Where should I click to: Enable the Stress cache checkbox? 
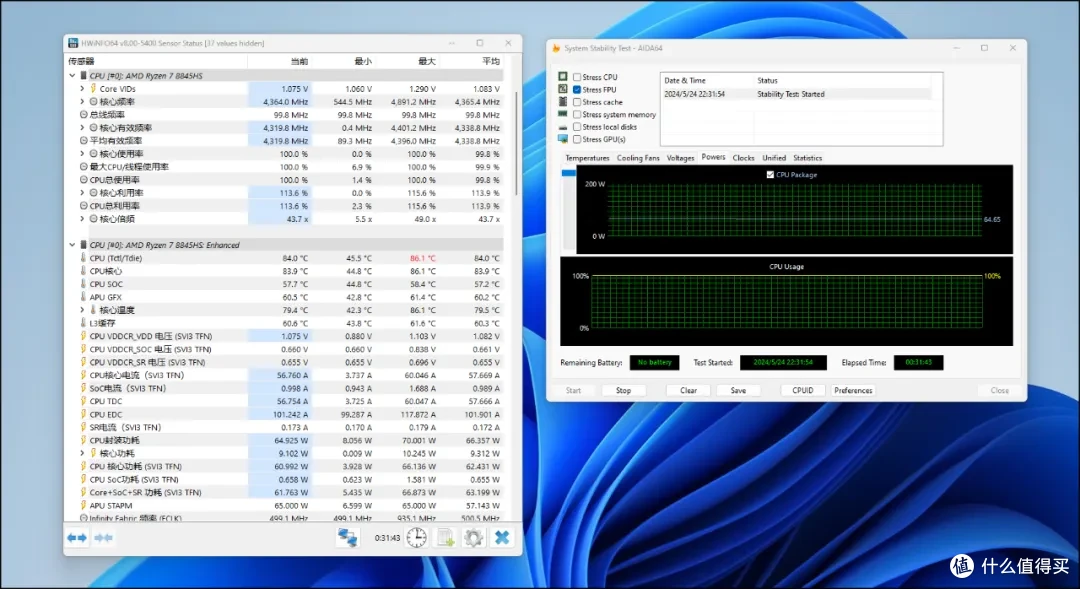[577, 102]
